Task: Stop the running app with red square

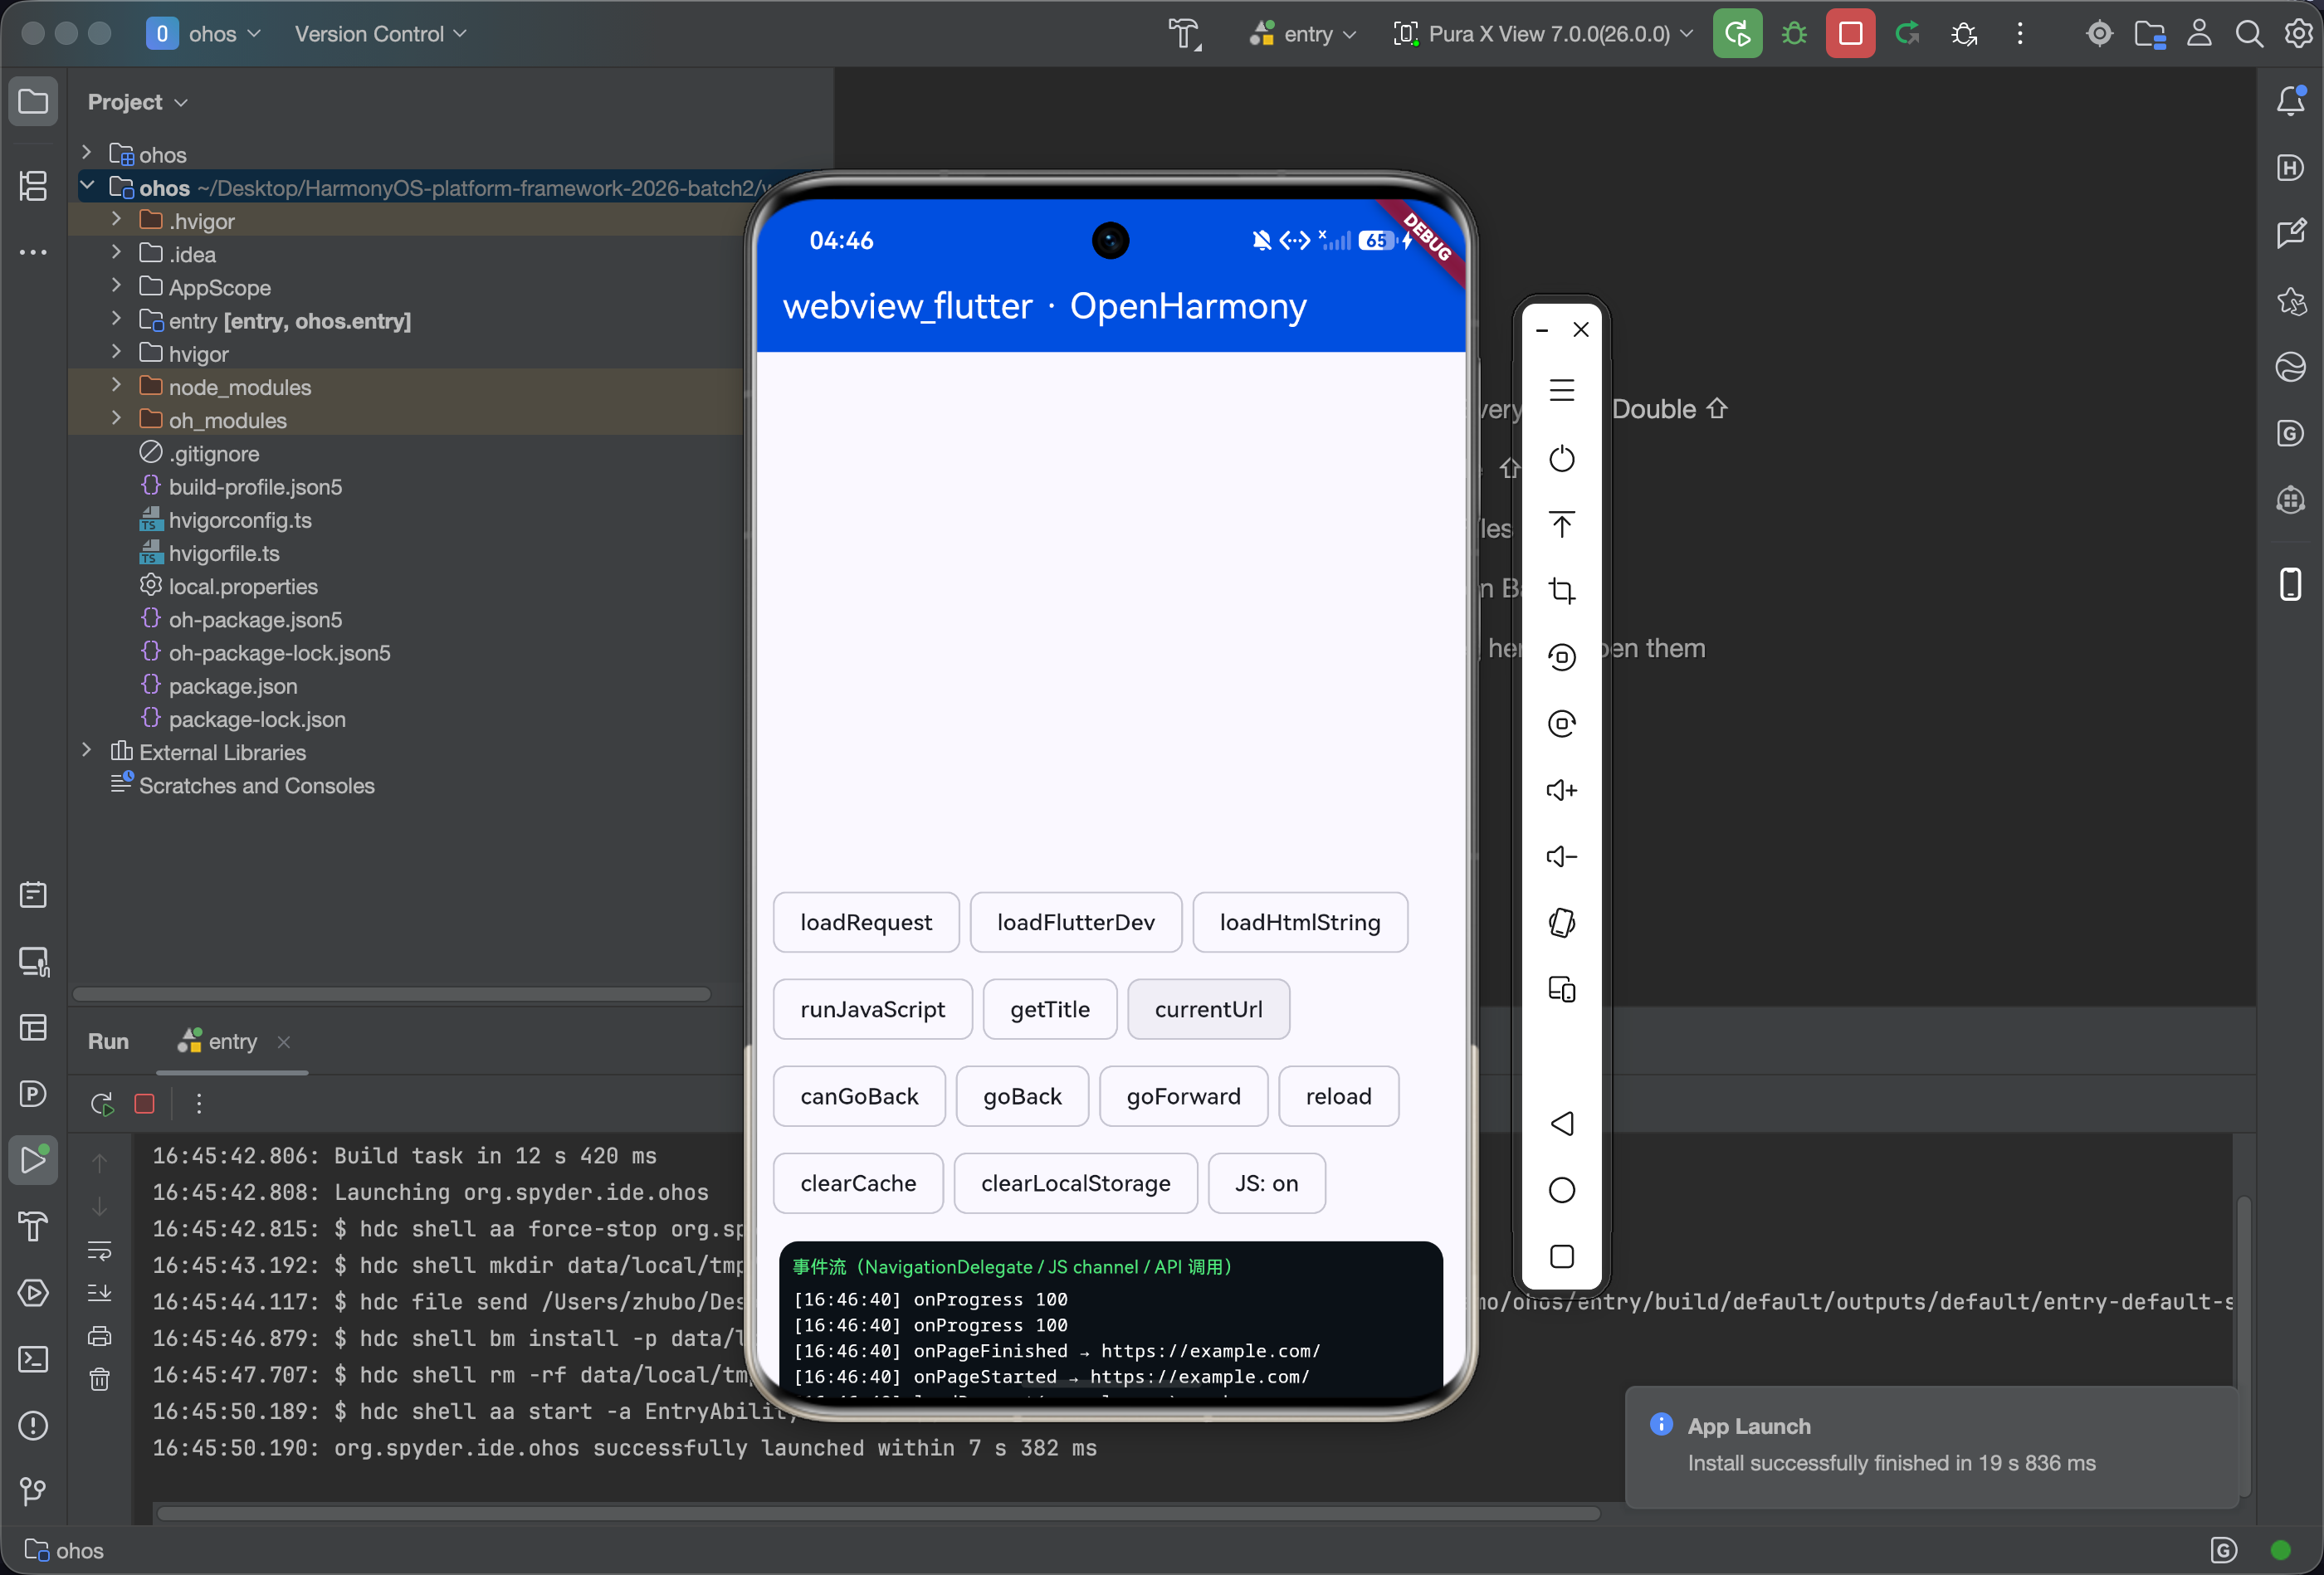Action: (x=1850, y=34)
